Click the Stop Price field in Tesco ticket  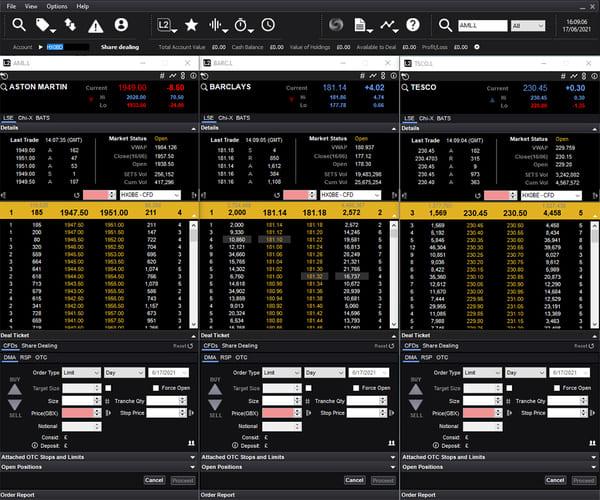pyautogui.click(x=567, y=413)
